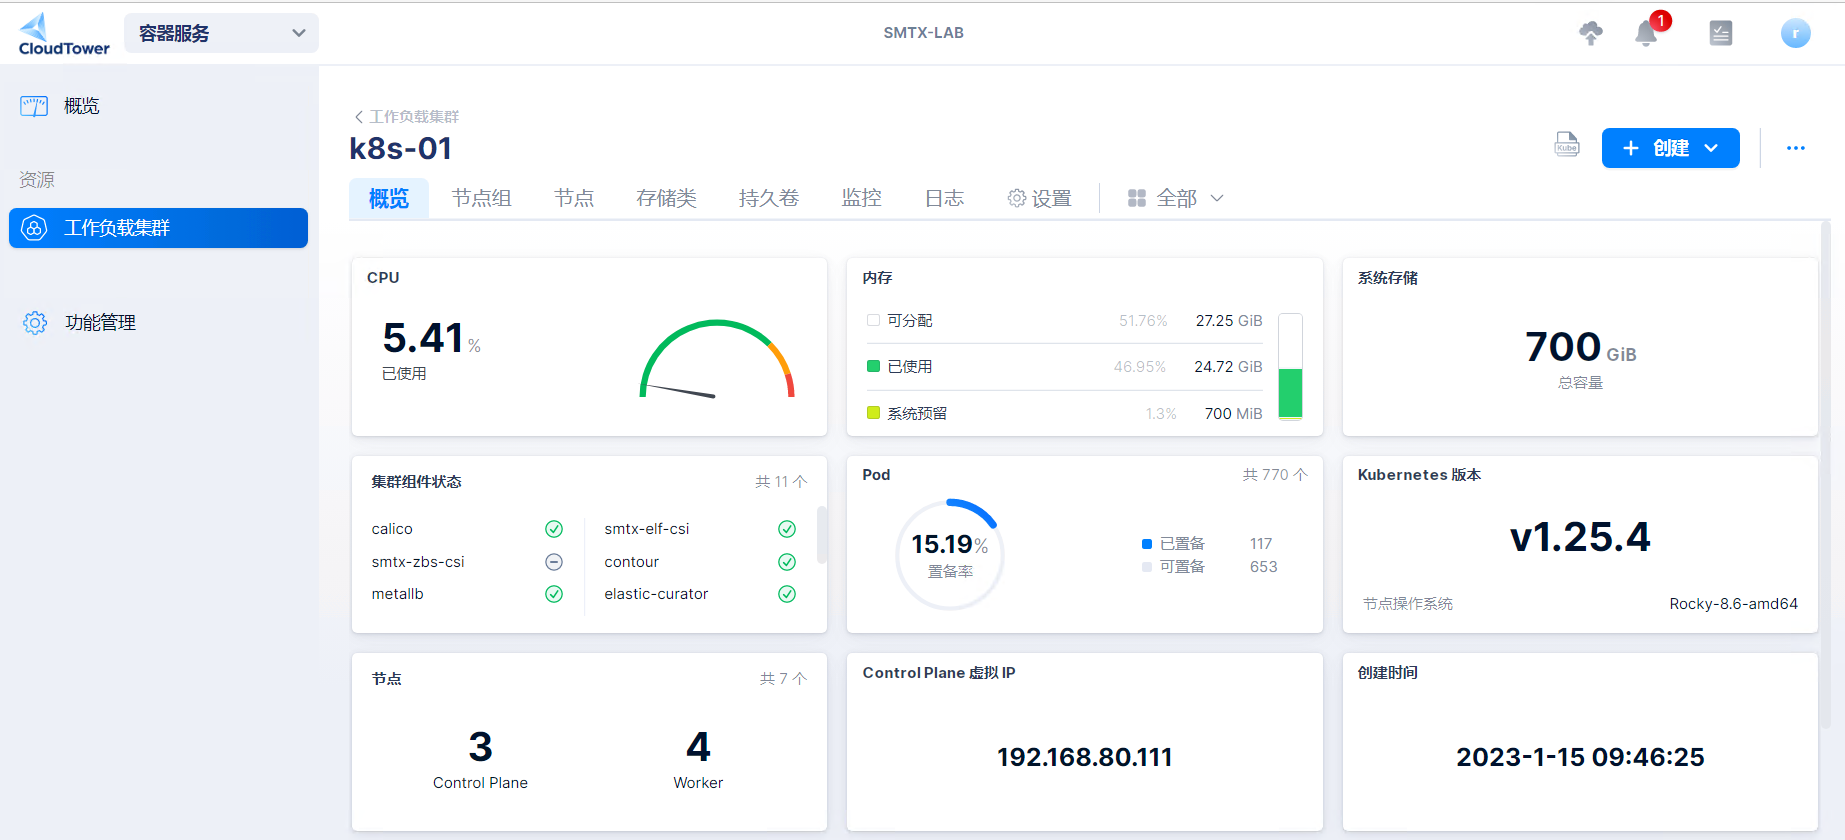Click the Kubernetes version v1.25.4
Viewport: 1845px width, 840px height.
(1580, 538)
